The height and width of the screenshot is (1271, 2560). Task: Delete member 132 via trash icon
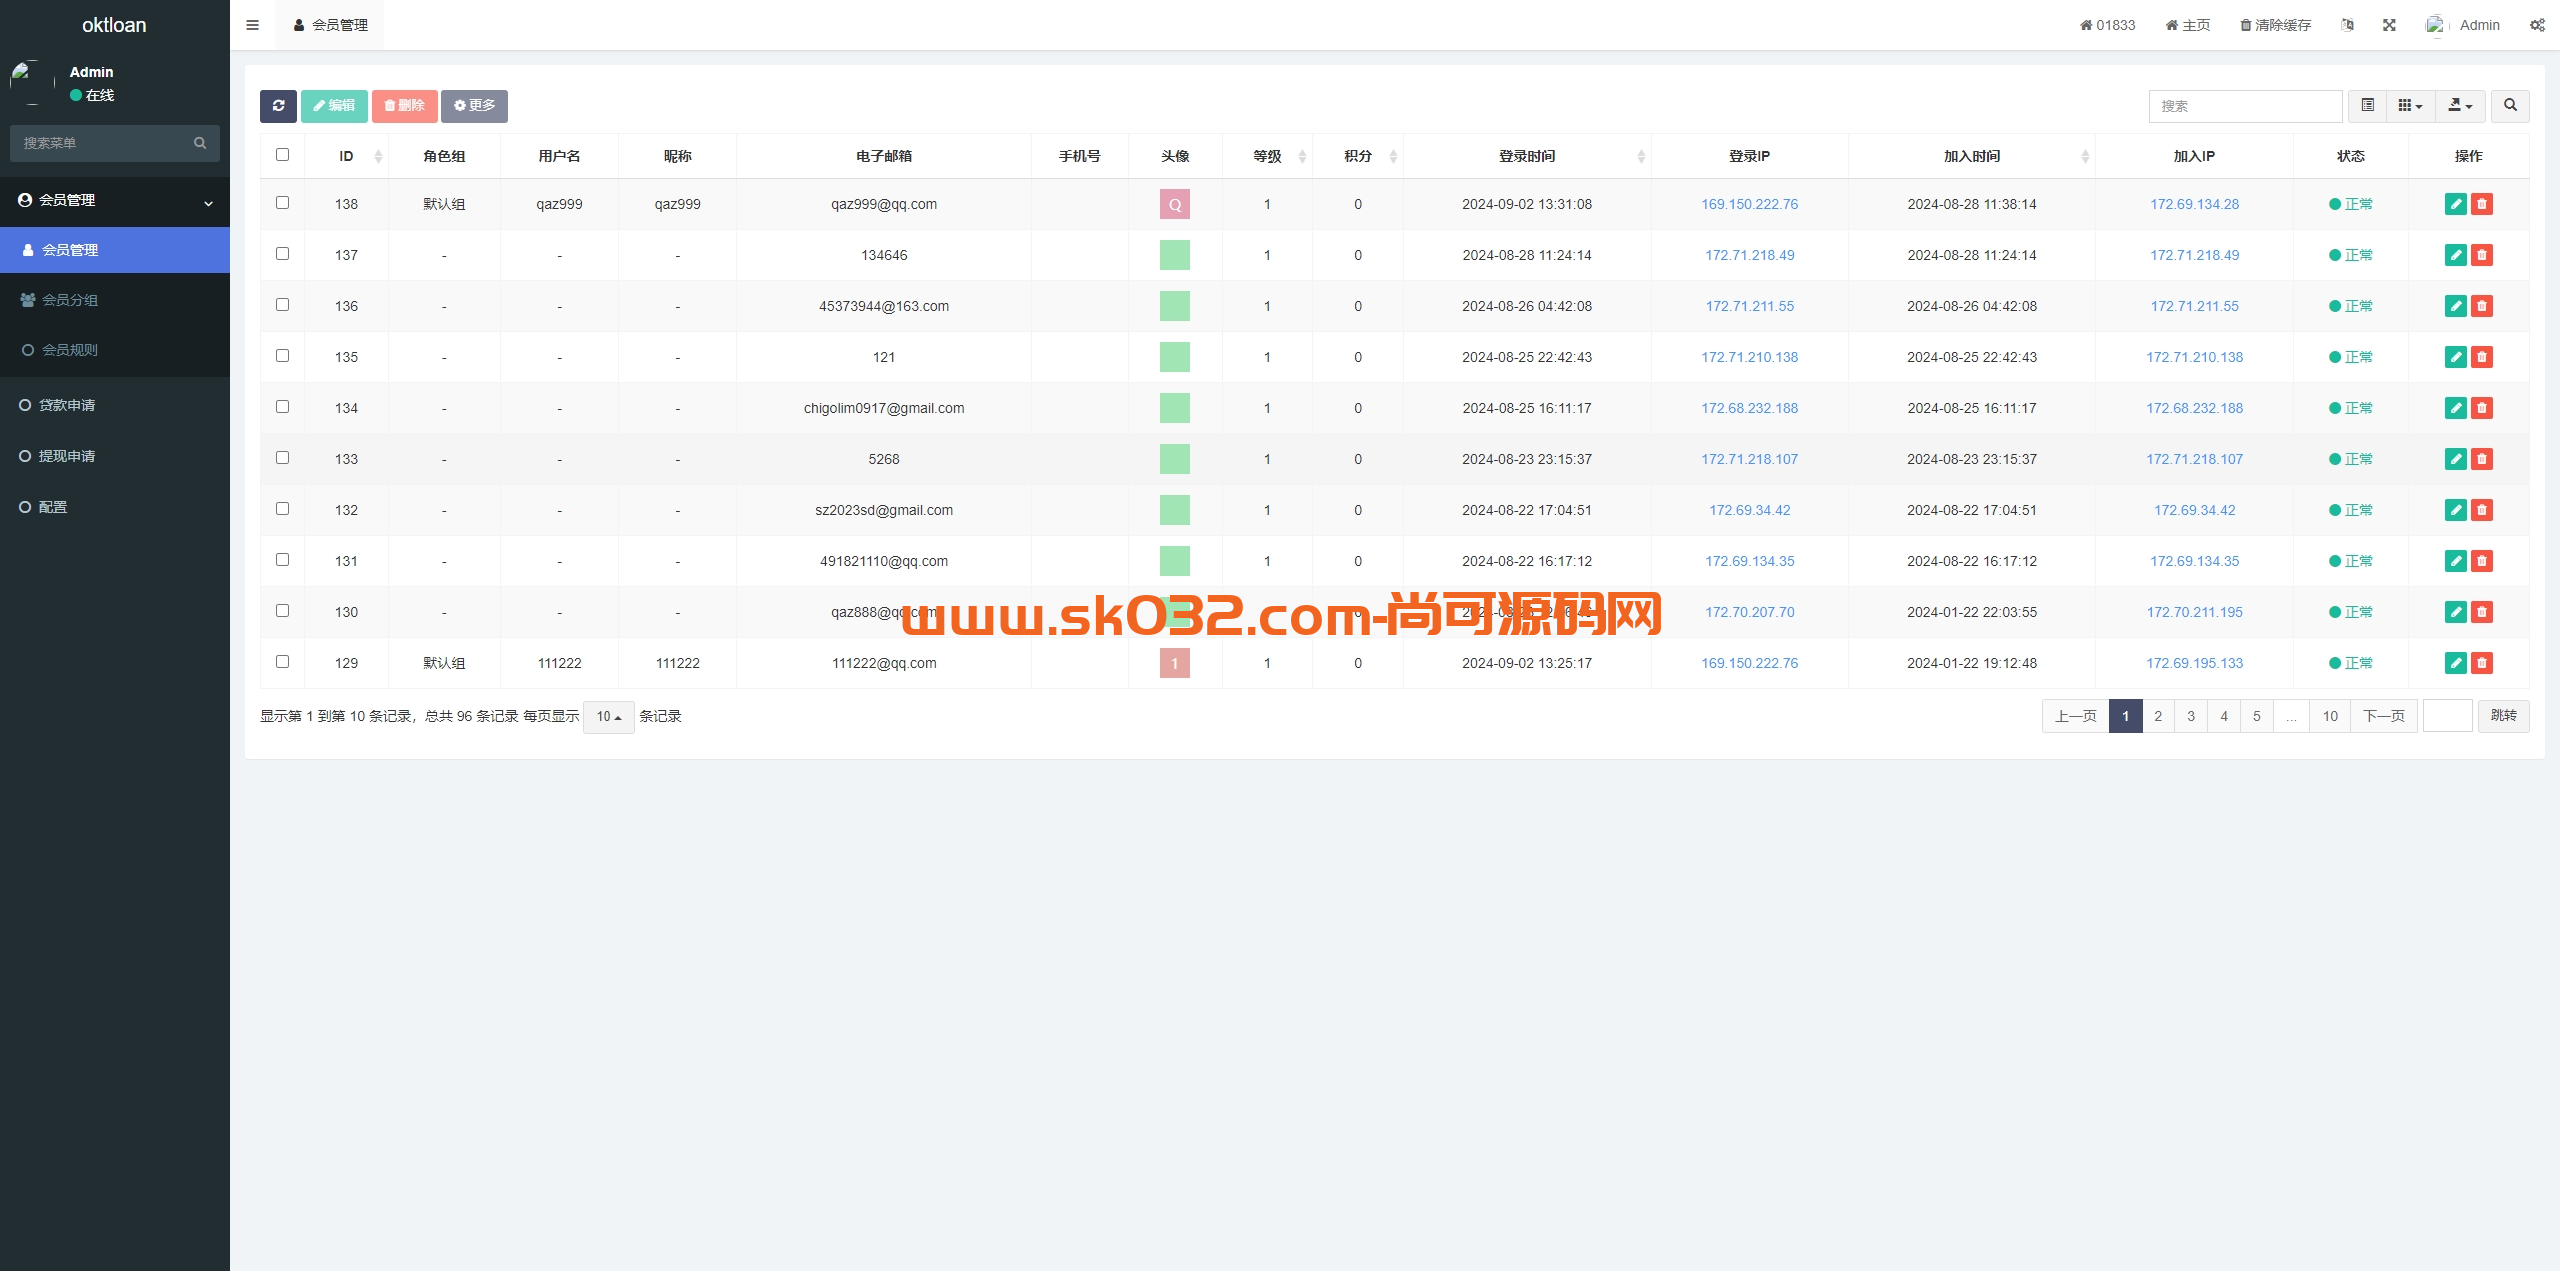coord(2481,510)
